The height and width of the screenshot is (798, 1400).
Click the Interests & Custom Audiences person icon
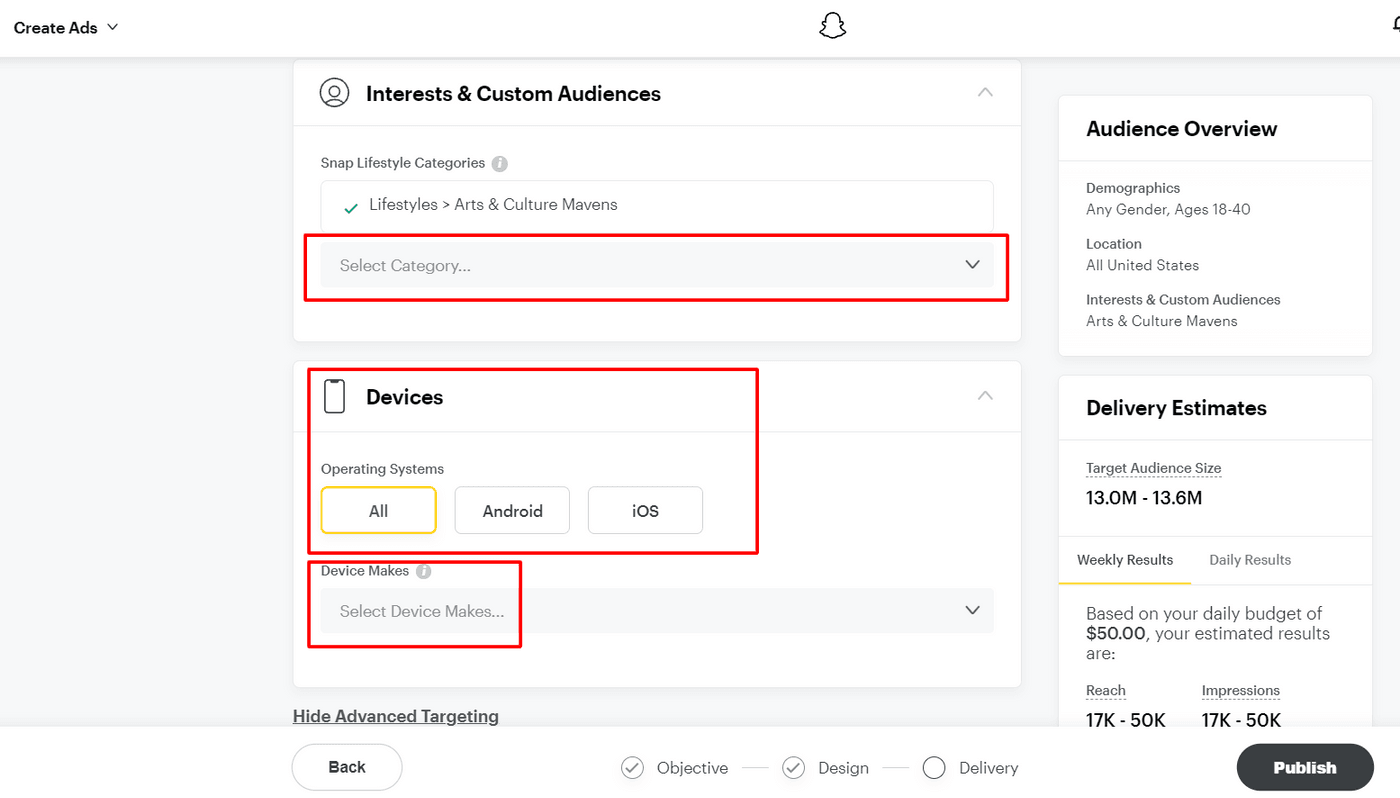tap(334, 92)
